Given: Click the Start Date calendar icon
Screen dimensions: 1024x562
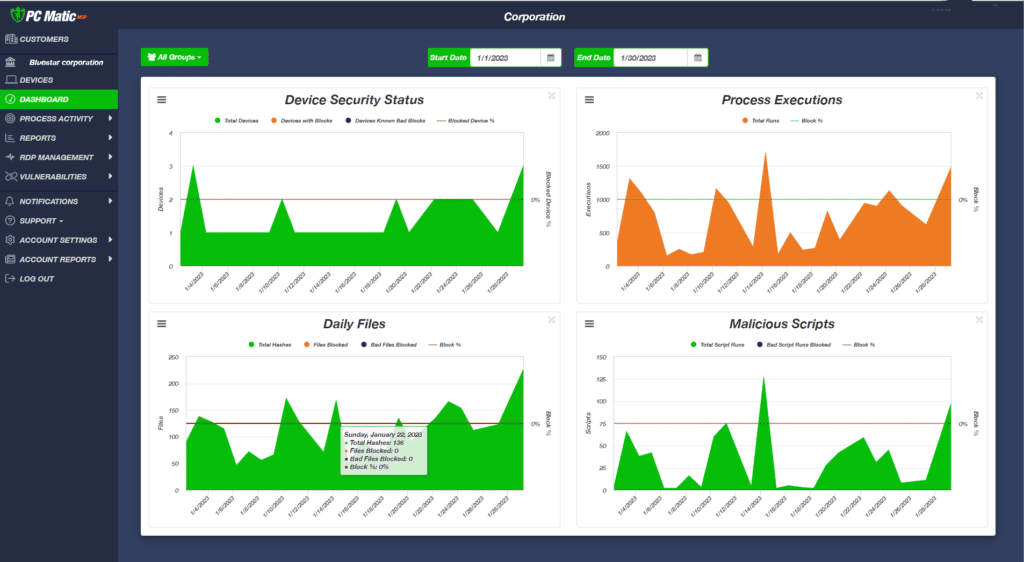Looking at the screenshot, I should point(551,57).
